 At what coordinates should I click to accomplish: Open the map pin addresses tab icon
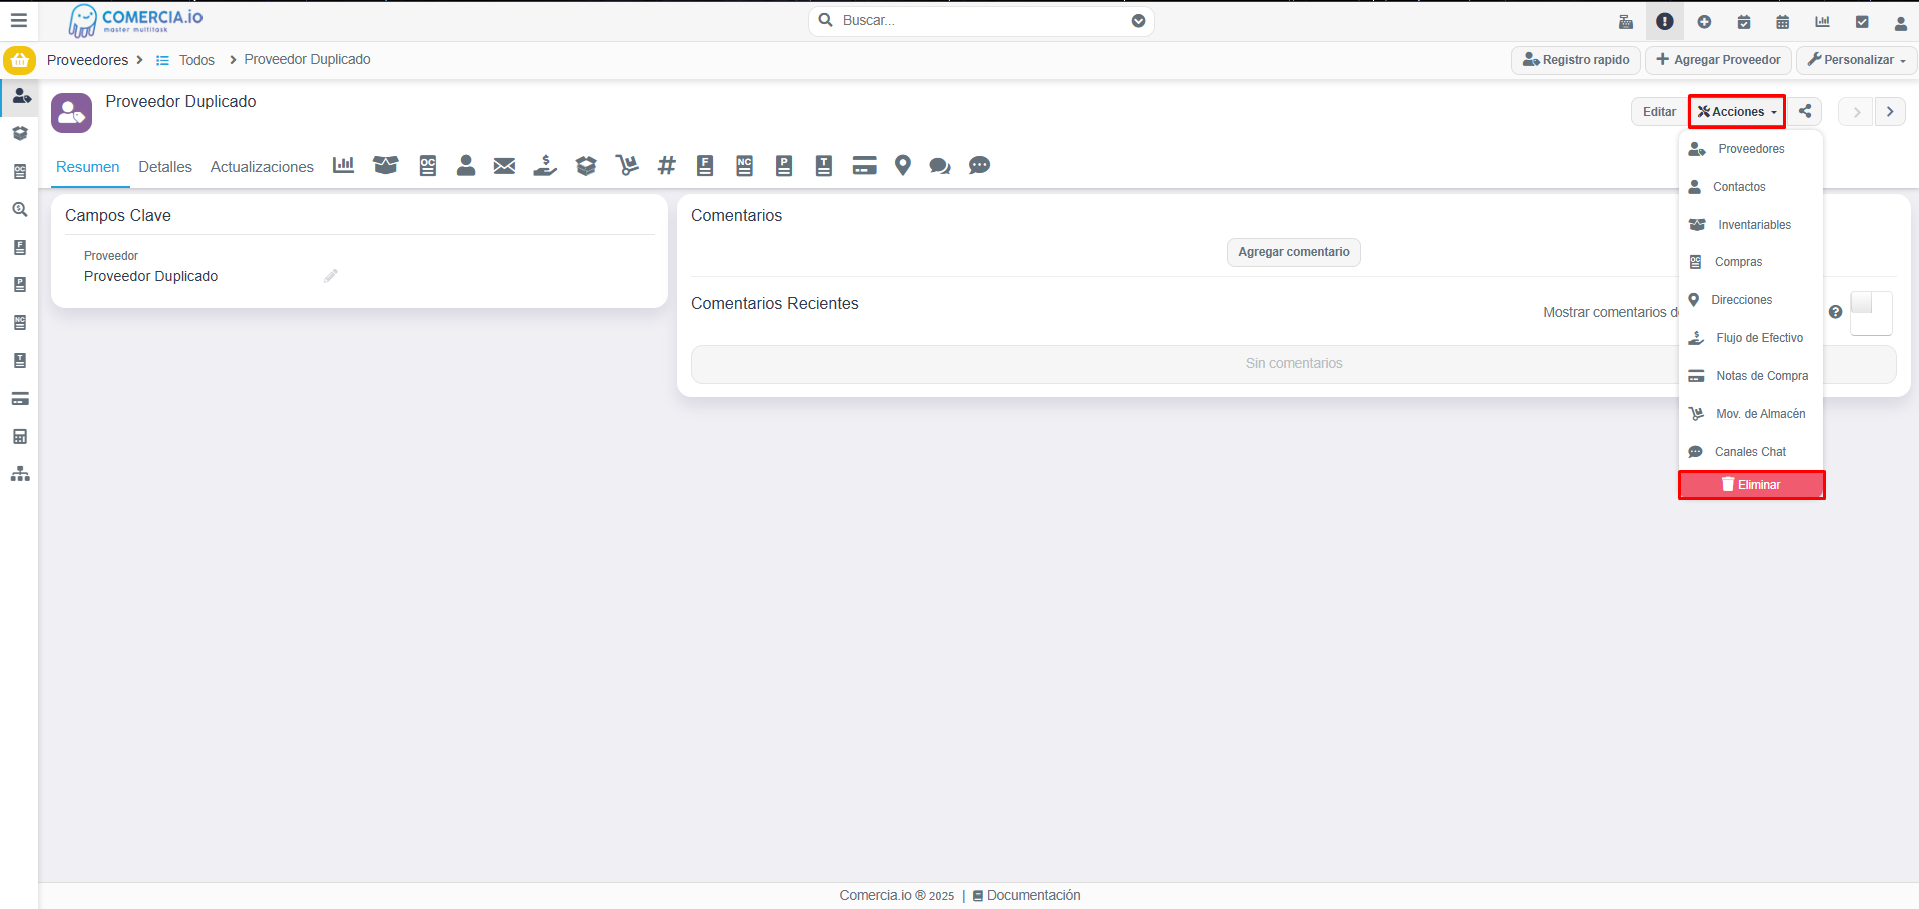[903, 166]
